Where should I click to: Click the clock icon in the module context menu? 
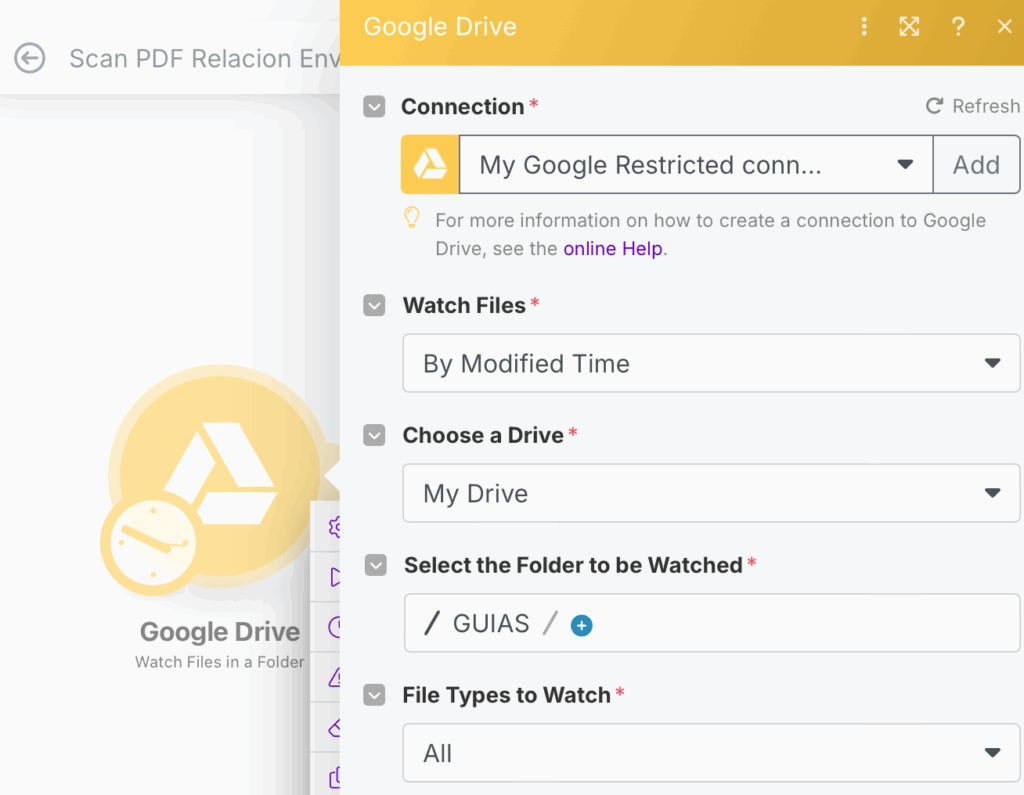point(334,627)
